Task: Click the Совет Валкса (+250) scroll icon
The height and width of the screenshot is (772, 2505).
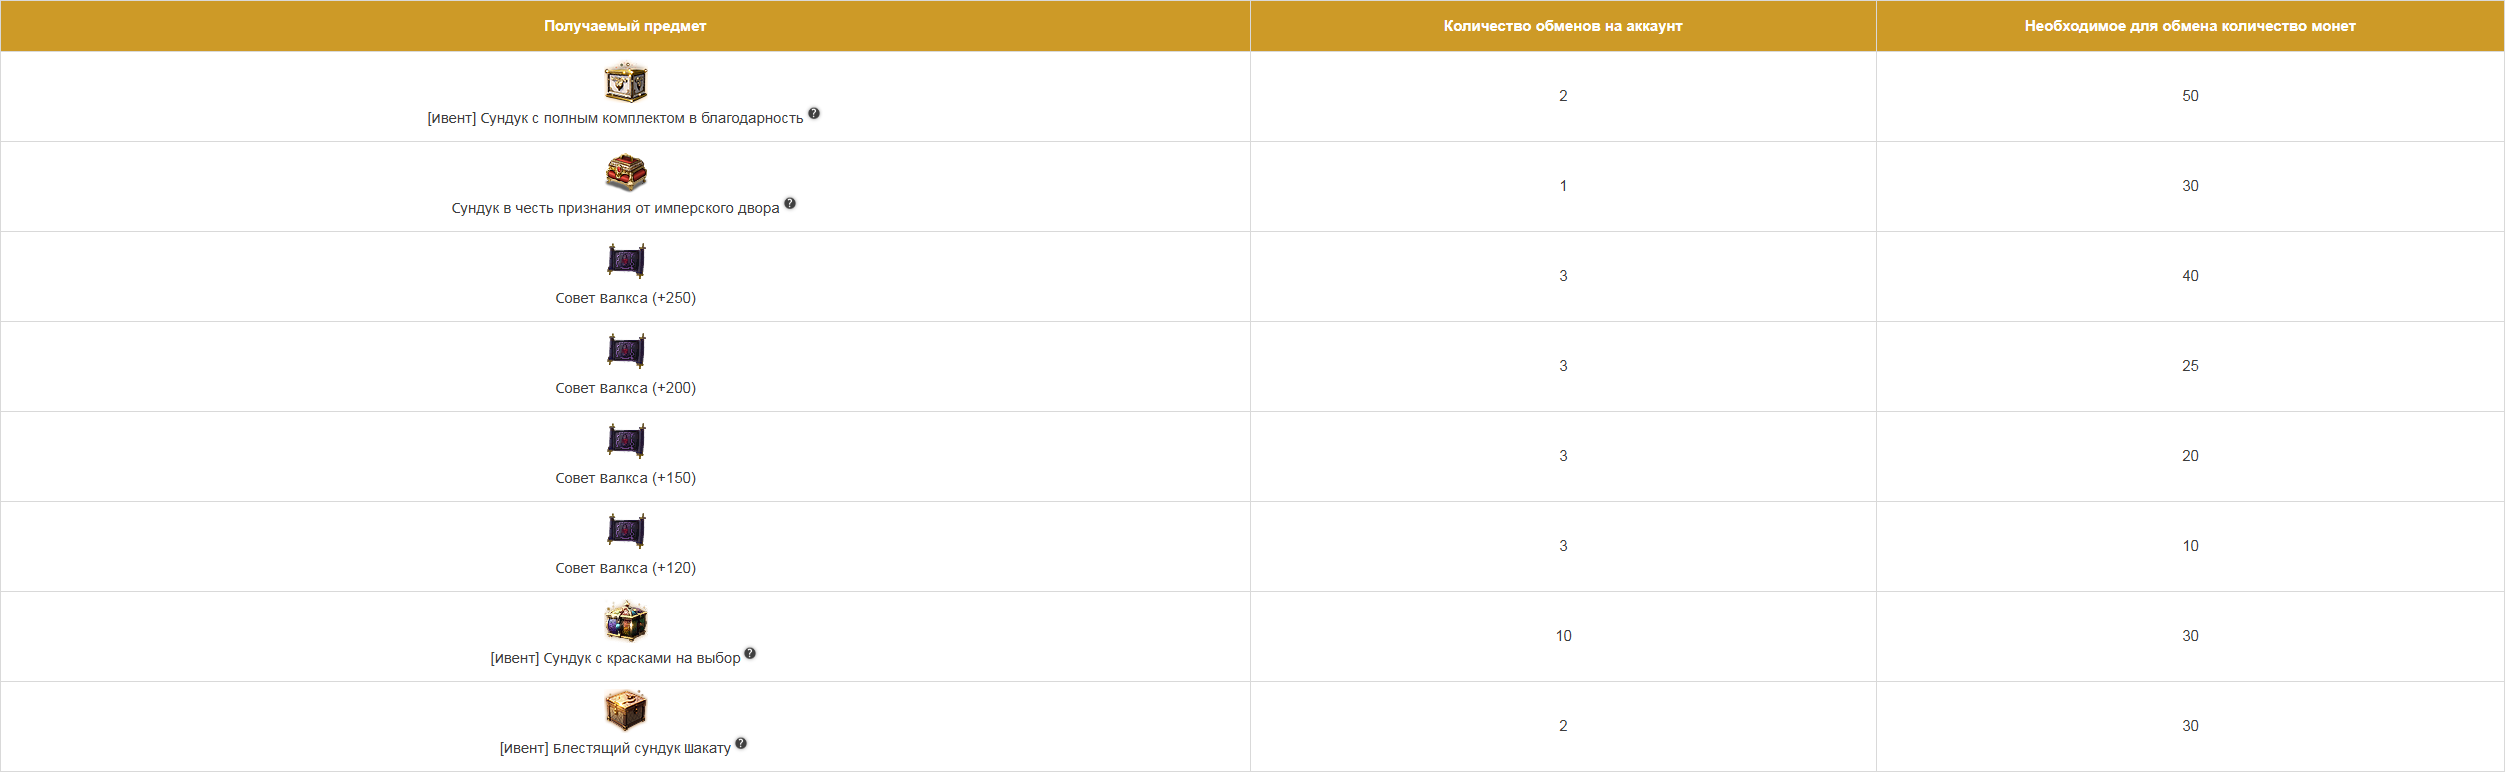Action: (x=626, y=261)
